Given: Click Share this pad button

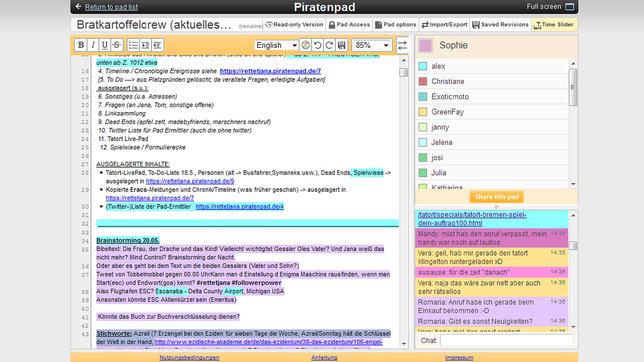Looking at the screenshot, I should tap(497, 197).
